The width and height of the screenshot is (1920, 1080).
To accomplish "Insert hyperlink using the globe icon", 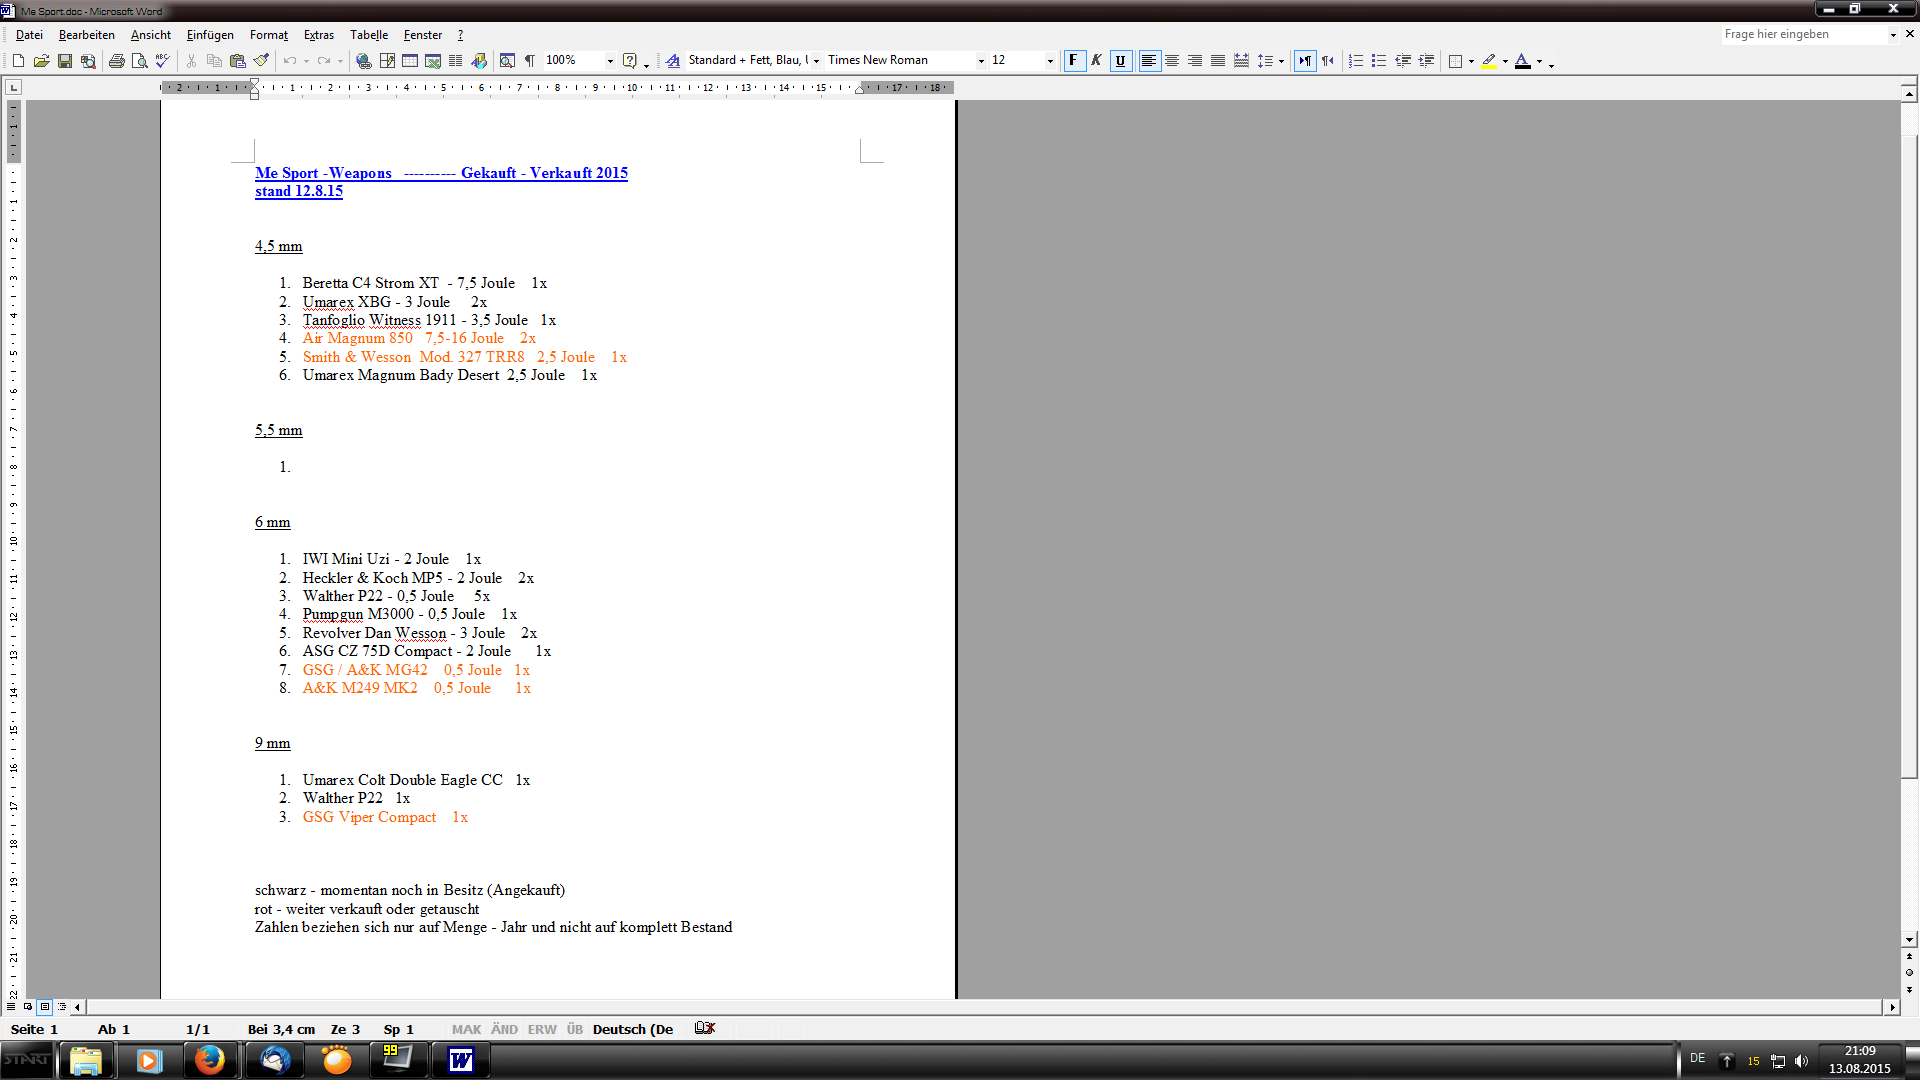I will (364, 61).
